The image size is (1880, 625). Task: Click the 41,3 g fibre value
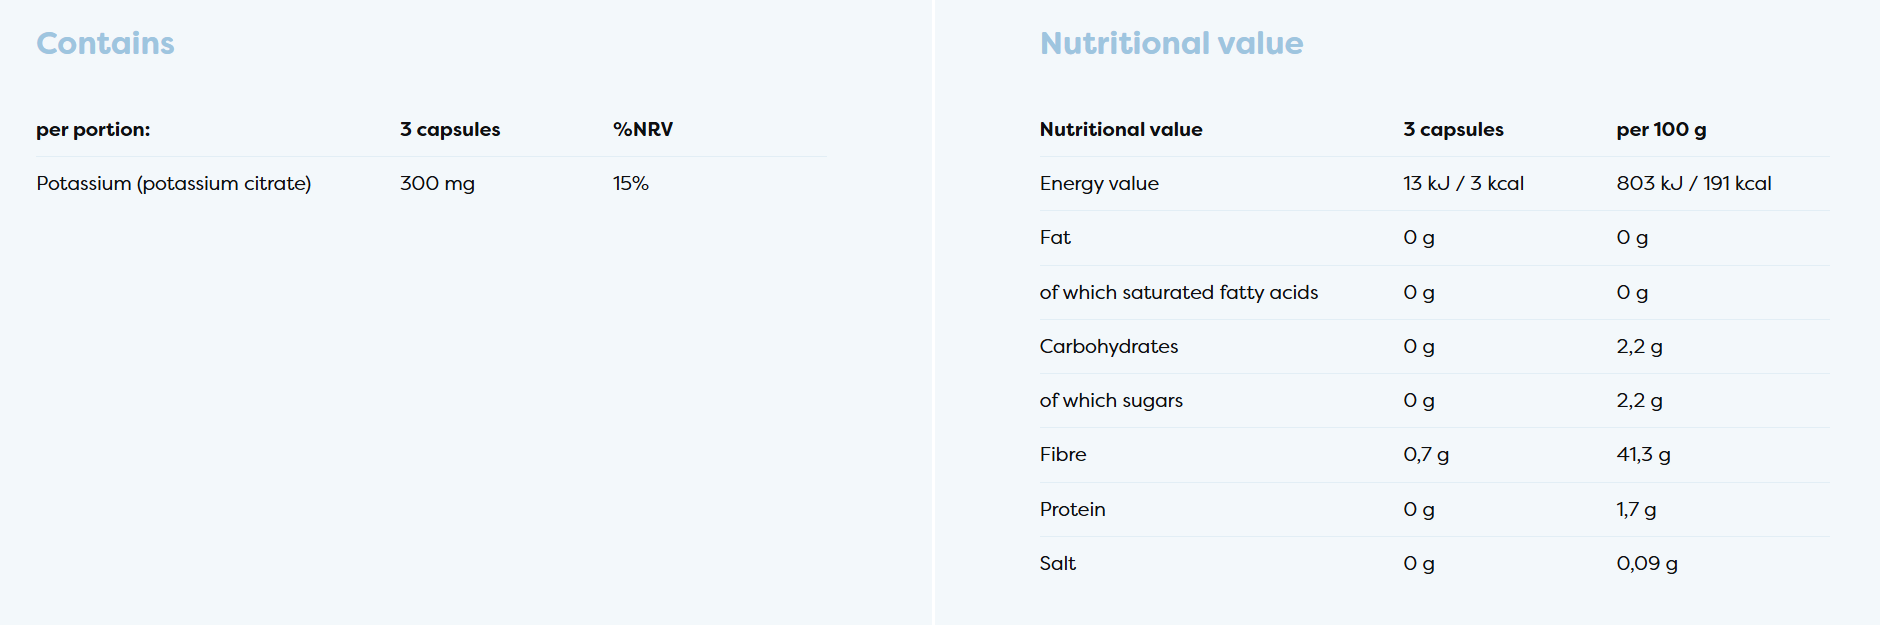point(1643,454)
